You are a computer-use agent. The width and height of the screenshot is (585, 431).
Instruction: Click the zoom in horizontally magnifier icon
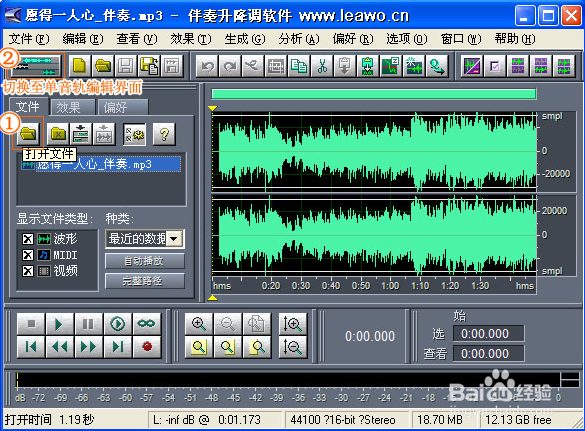(x=199, y=323)
